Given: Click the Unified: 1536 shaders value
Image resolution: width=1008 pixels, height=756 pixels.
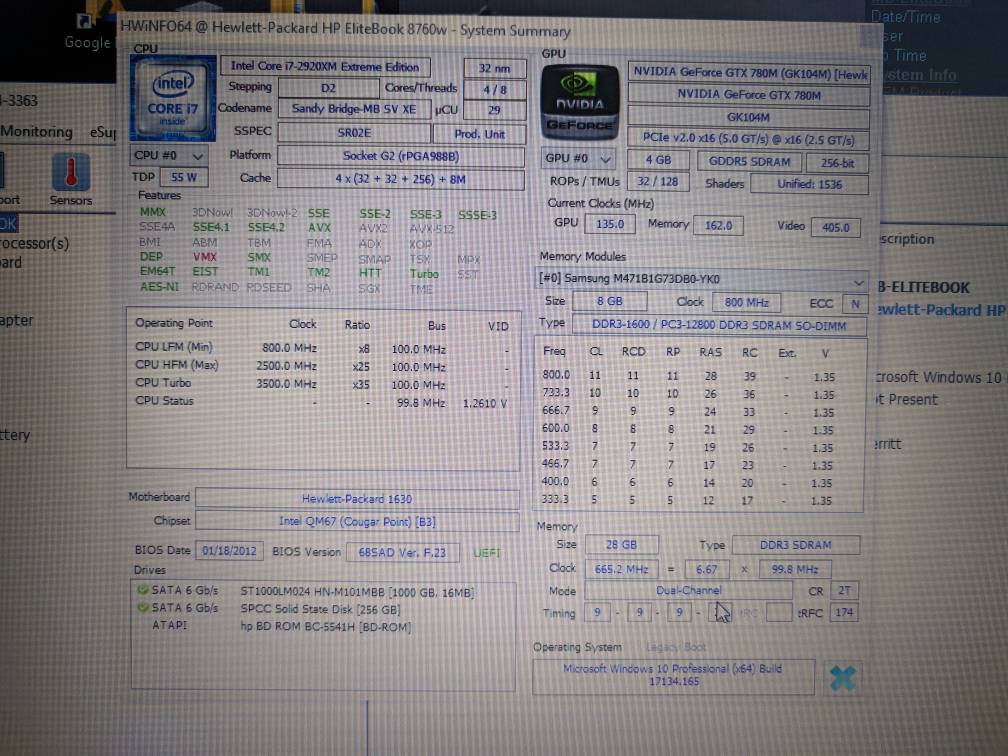Looking at the screenshot, I should (809, 184).
